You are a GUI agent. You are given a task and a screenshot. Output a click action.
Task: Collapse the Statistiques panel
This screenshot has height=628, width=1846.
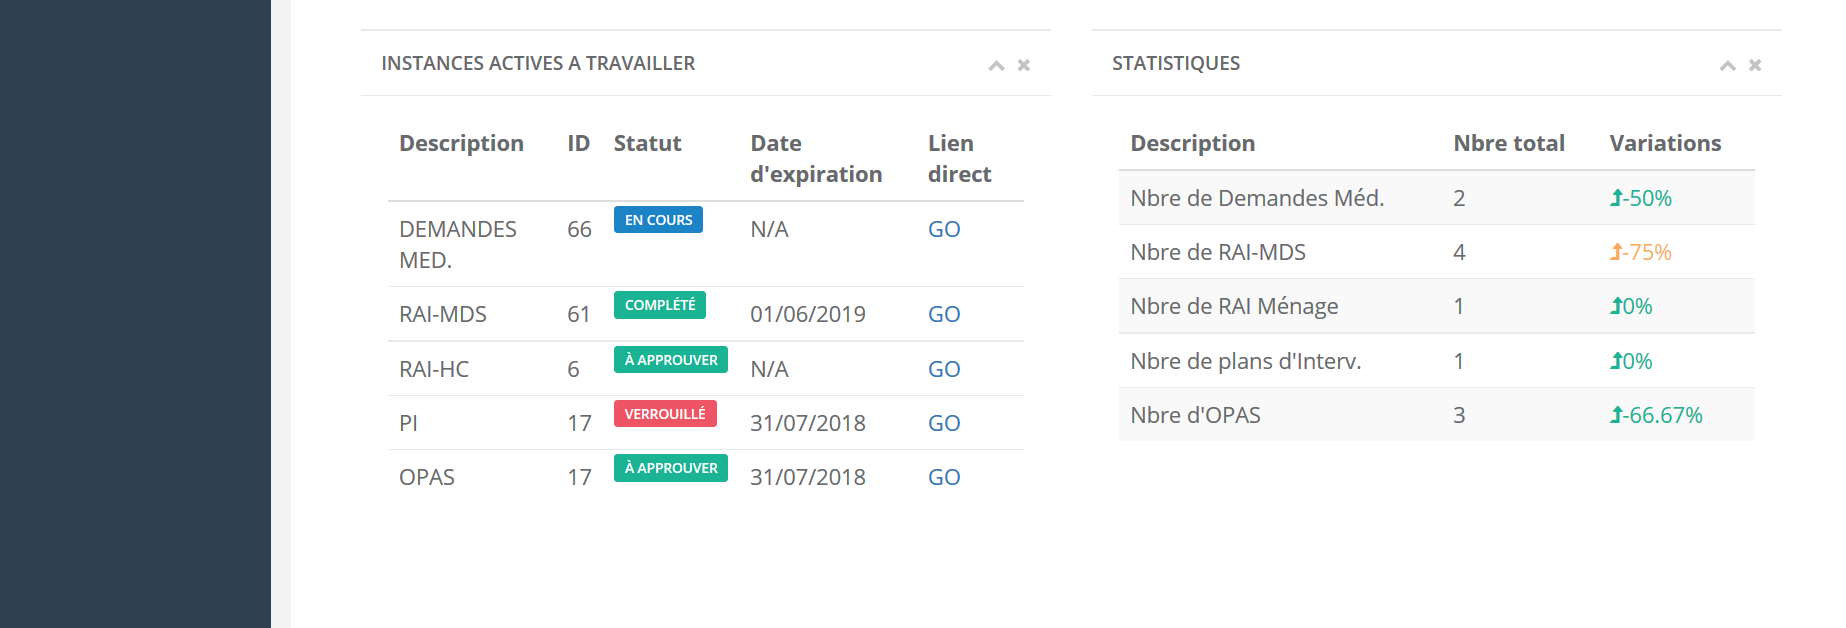(1727, 66)
